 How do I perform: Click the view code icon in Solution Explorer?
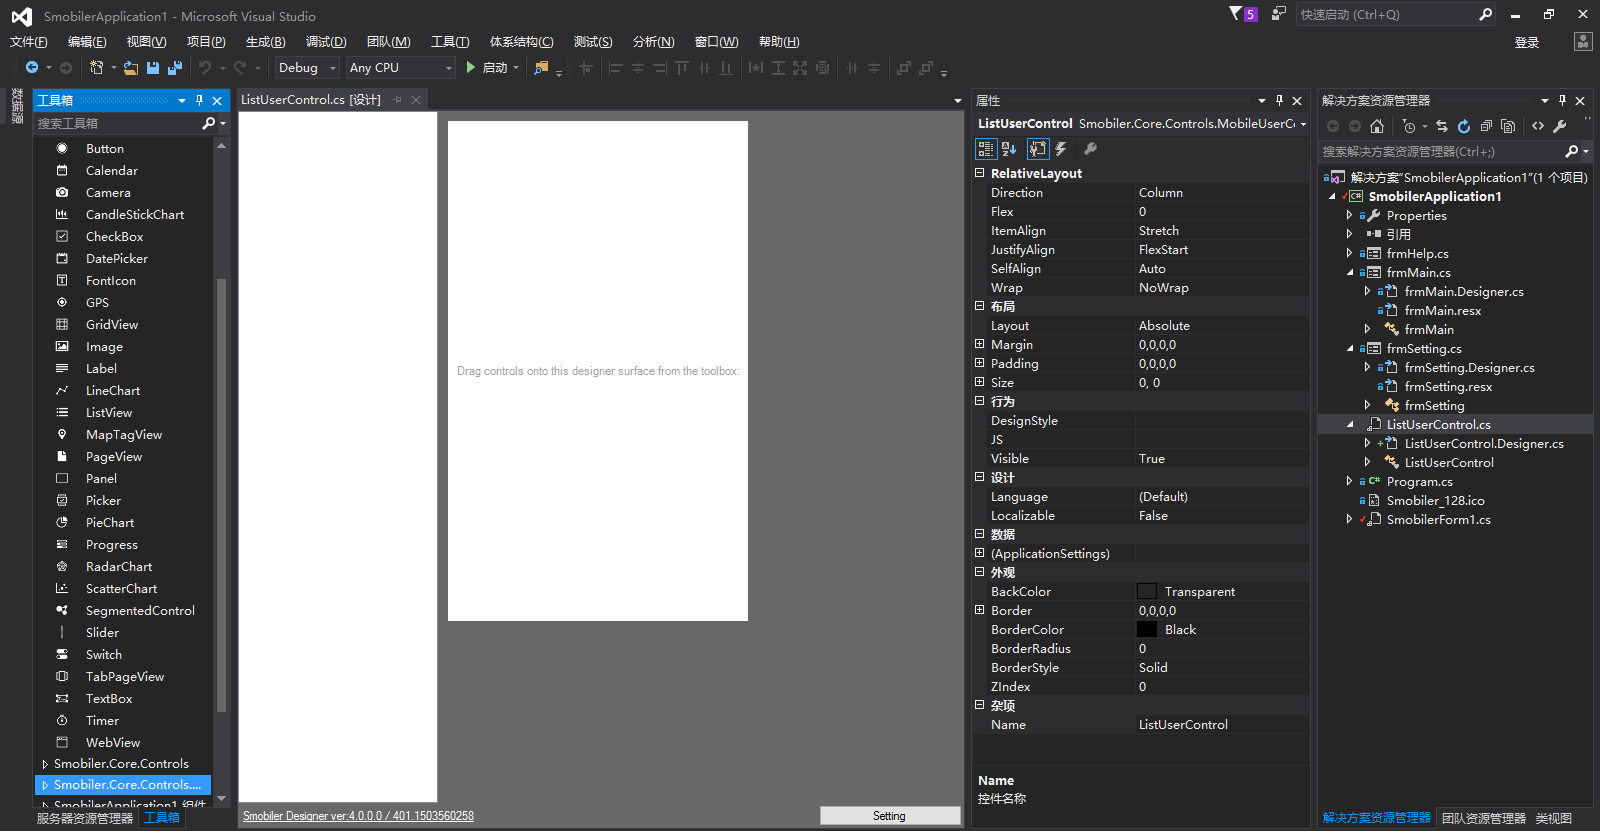pos(1538,126)
